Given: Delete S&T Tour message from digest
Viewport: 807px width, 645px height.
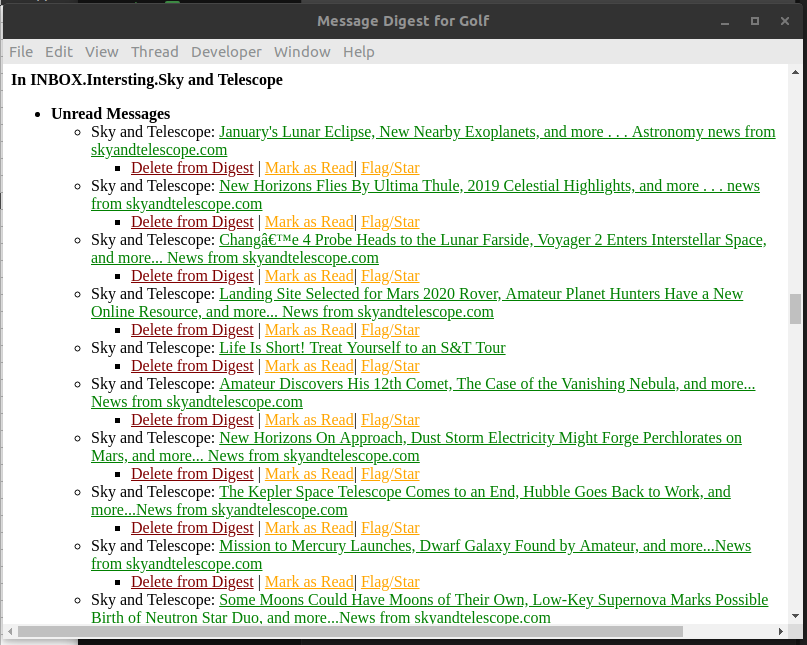Looking at the screenshot, I should [x=192, y=366].
